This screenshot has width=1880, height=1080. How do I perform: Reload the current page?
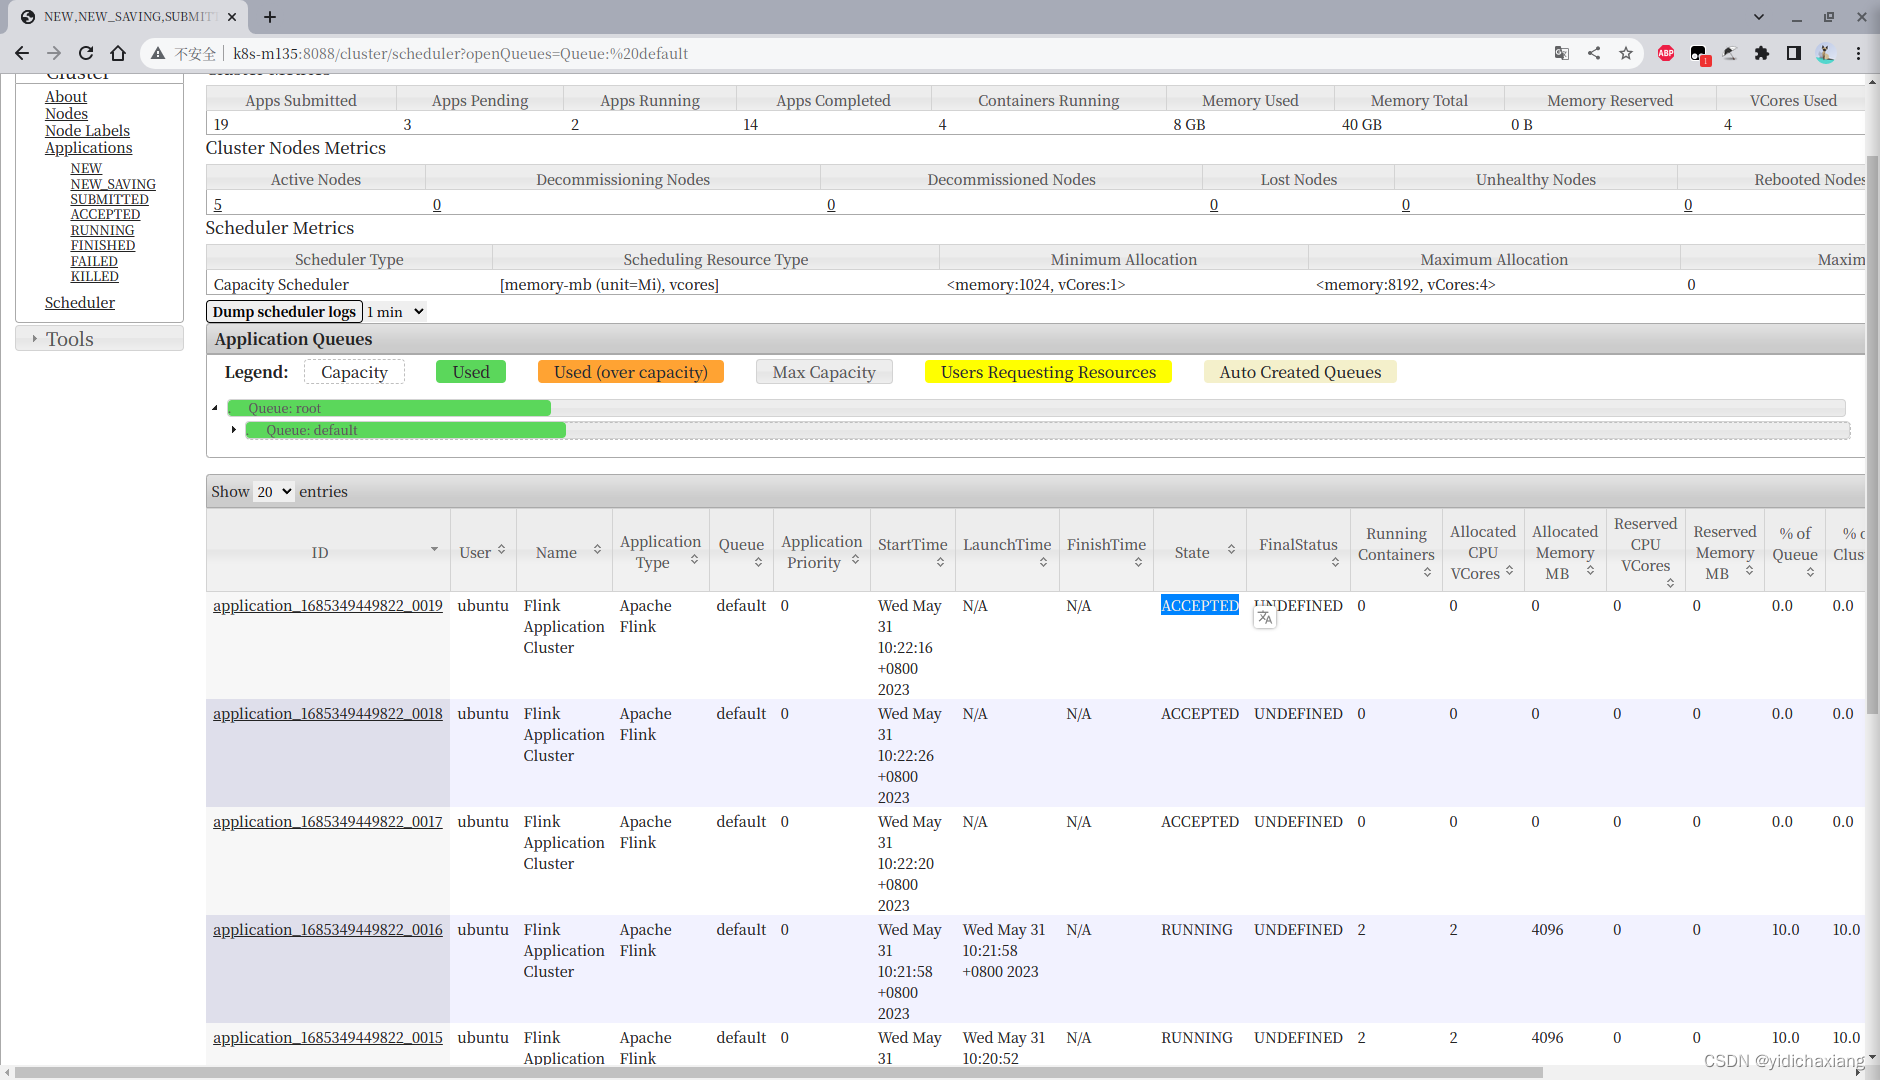point(86,53)
